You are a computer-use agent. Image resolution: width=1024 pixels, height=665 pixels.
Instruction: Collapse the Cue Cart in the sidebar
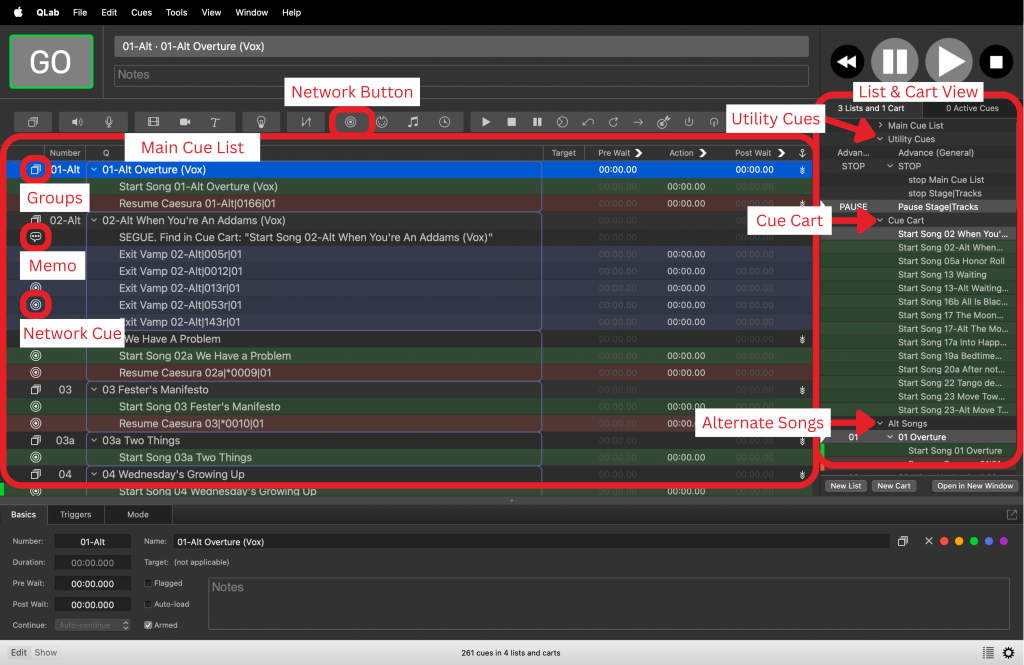coord(880,220)
